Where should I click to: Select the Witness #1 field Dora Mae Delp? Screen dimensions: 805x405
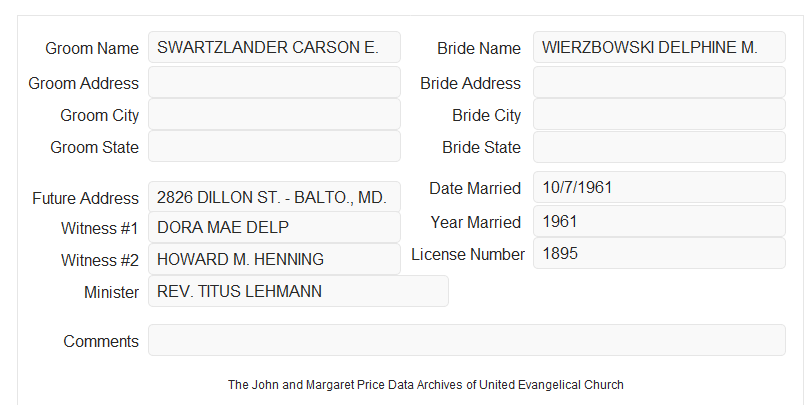274,227
